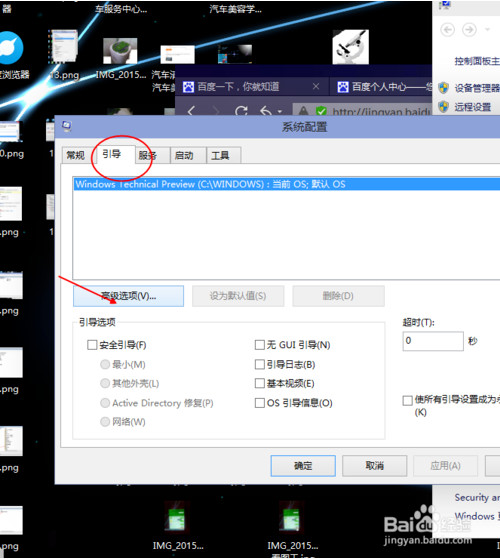The height and width of the screenshot is (559, 500).
Task: Select the 0.png desktop file icon
Action: pos(11,132)
